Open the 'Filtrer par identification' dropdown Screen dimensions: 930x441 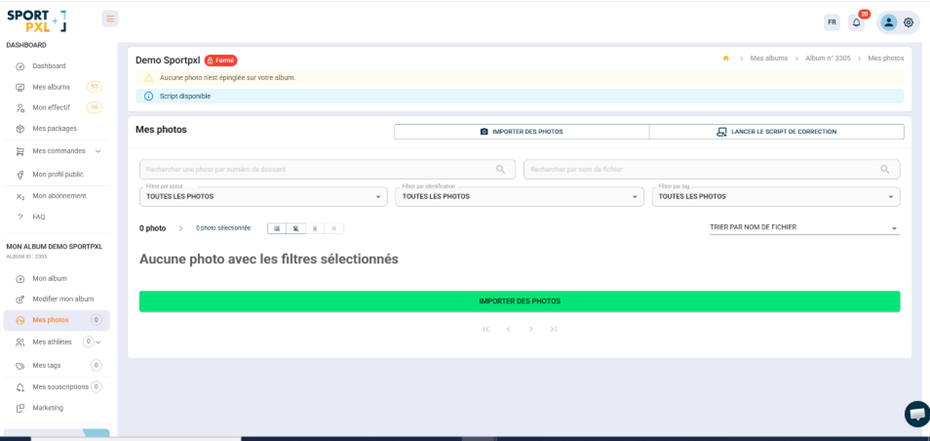[x=520, y=196]
